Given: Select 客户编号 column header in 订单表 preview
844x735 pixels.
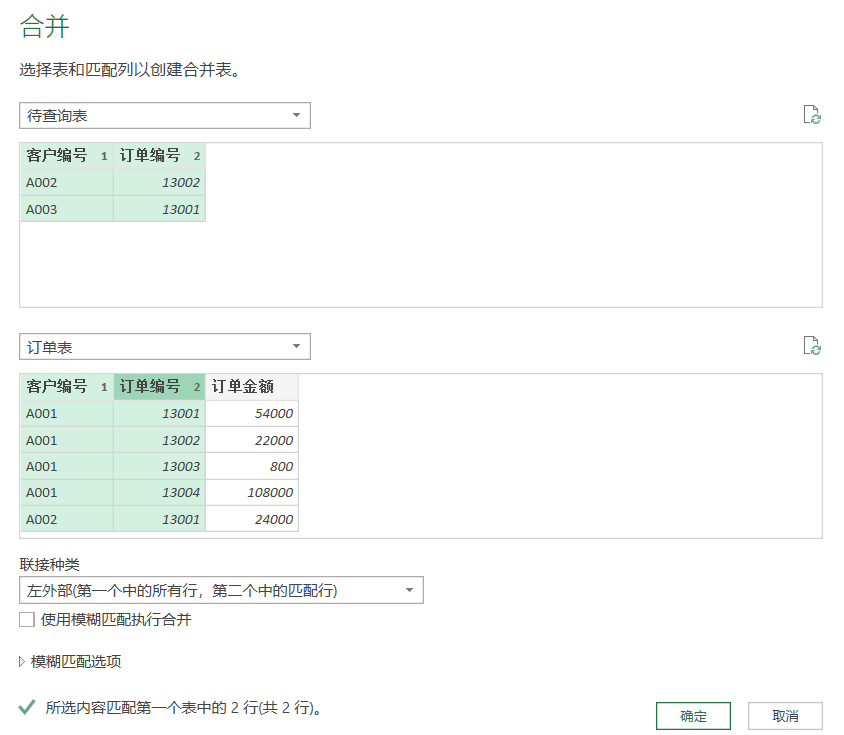Looking at the screenshot, I should 67,387.
